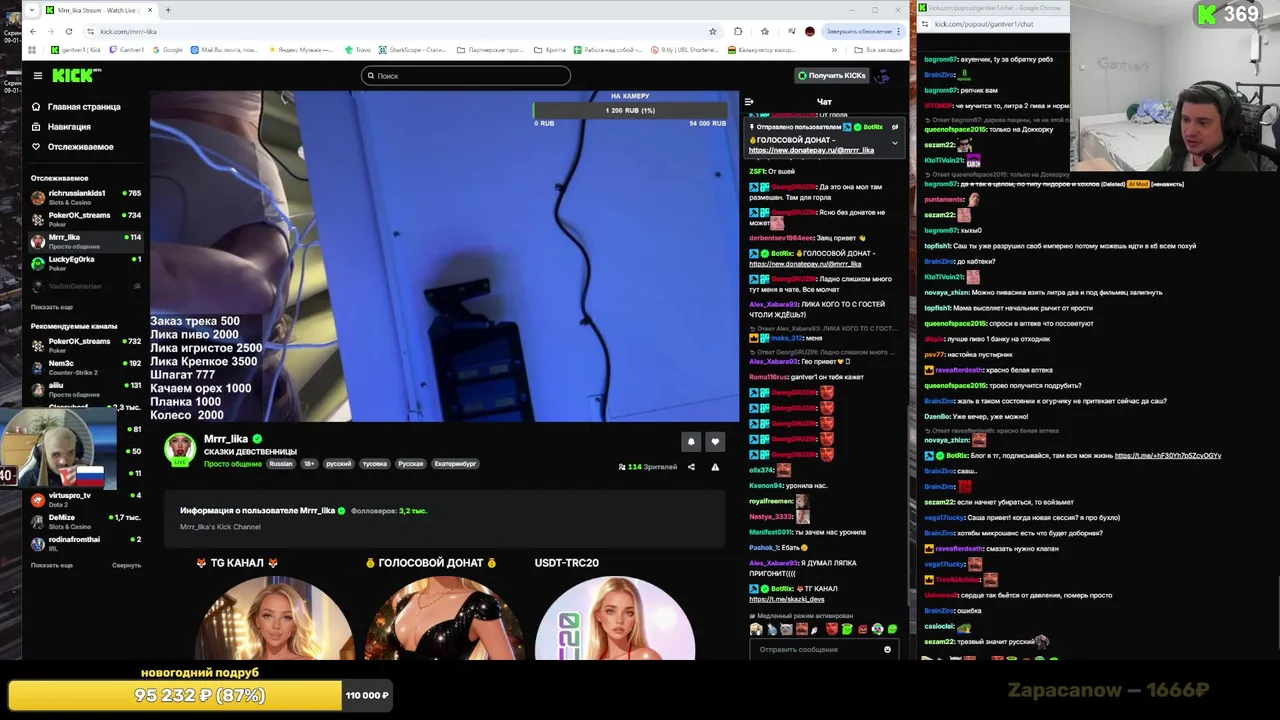Unpin the pinned chat message
Image resolution: width=1280 pixels, height=720 pixels.
[895, 127]
